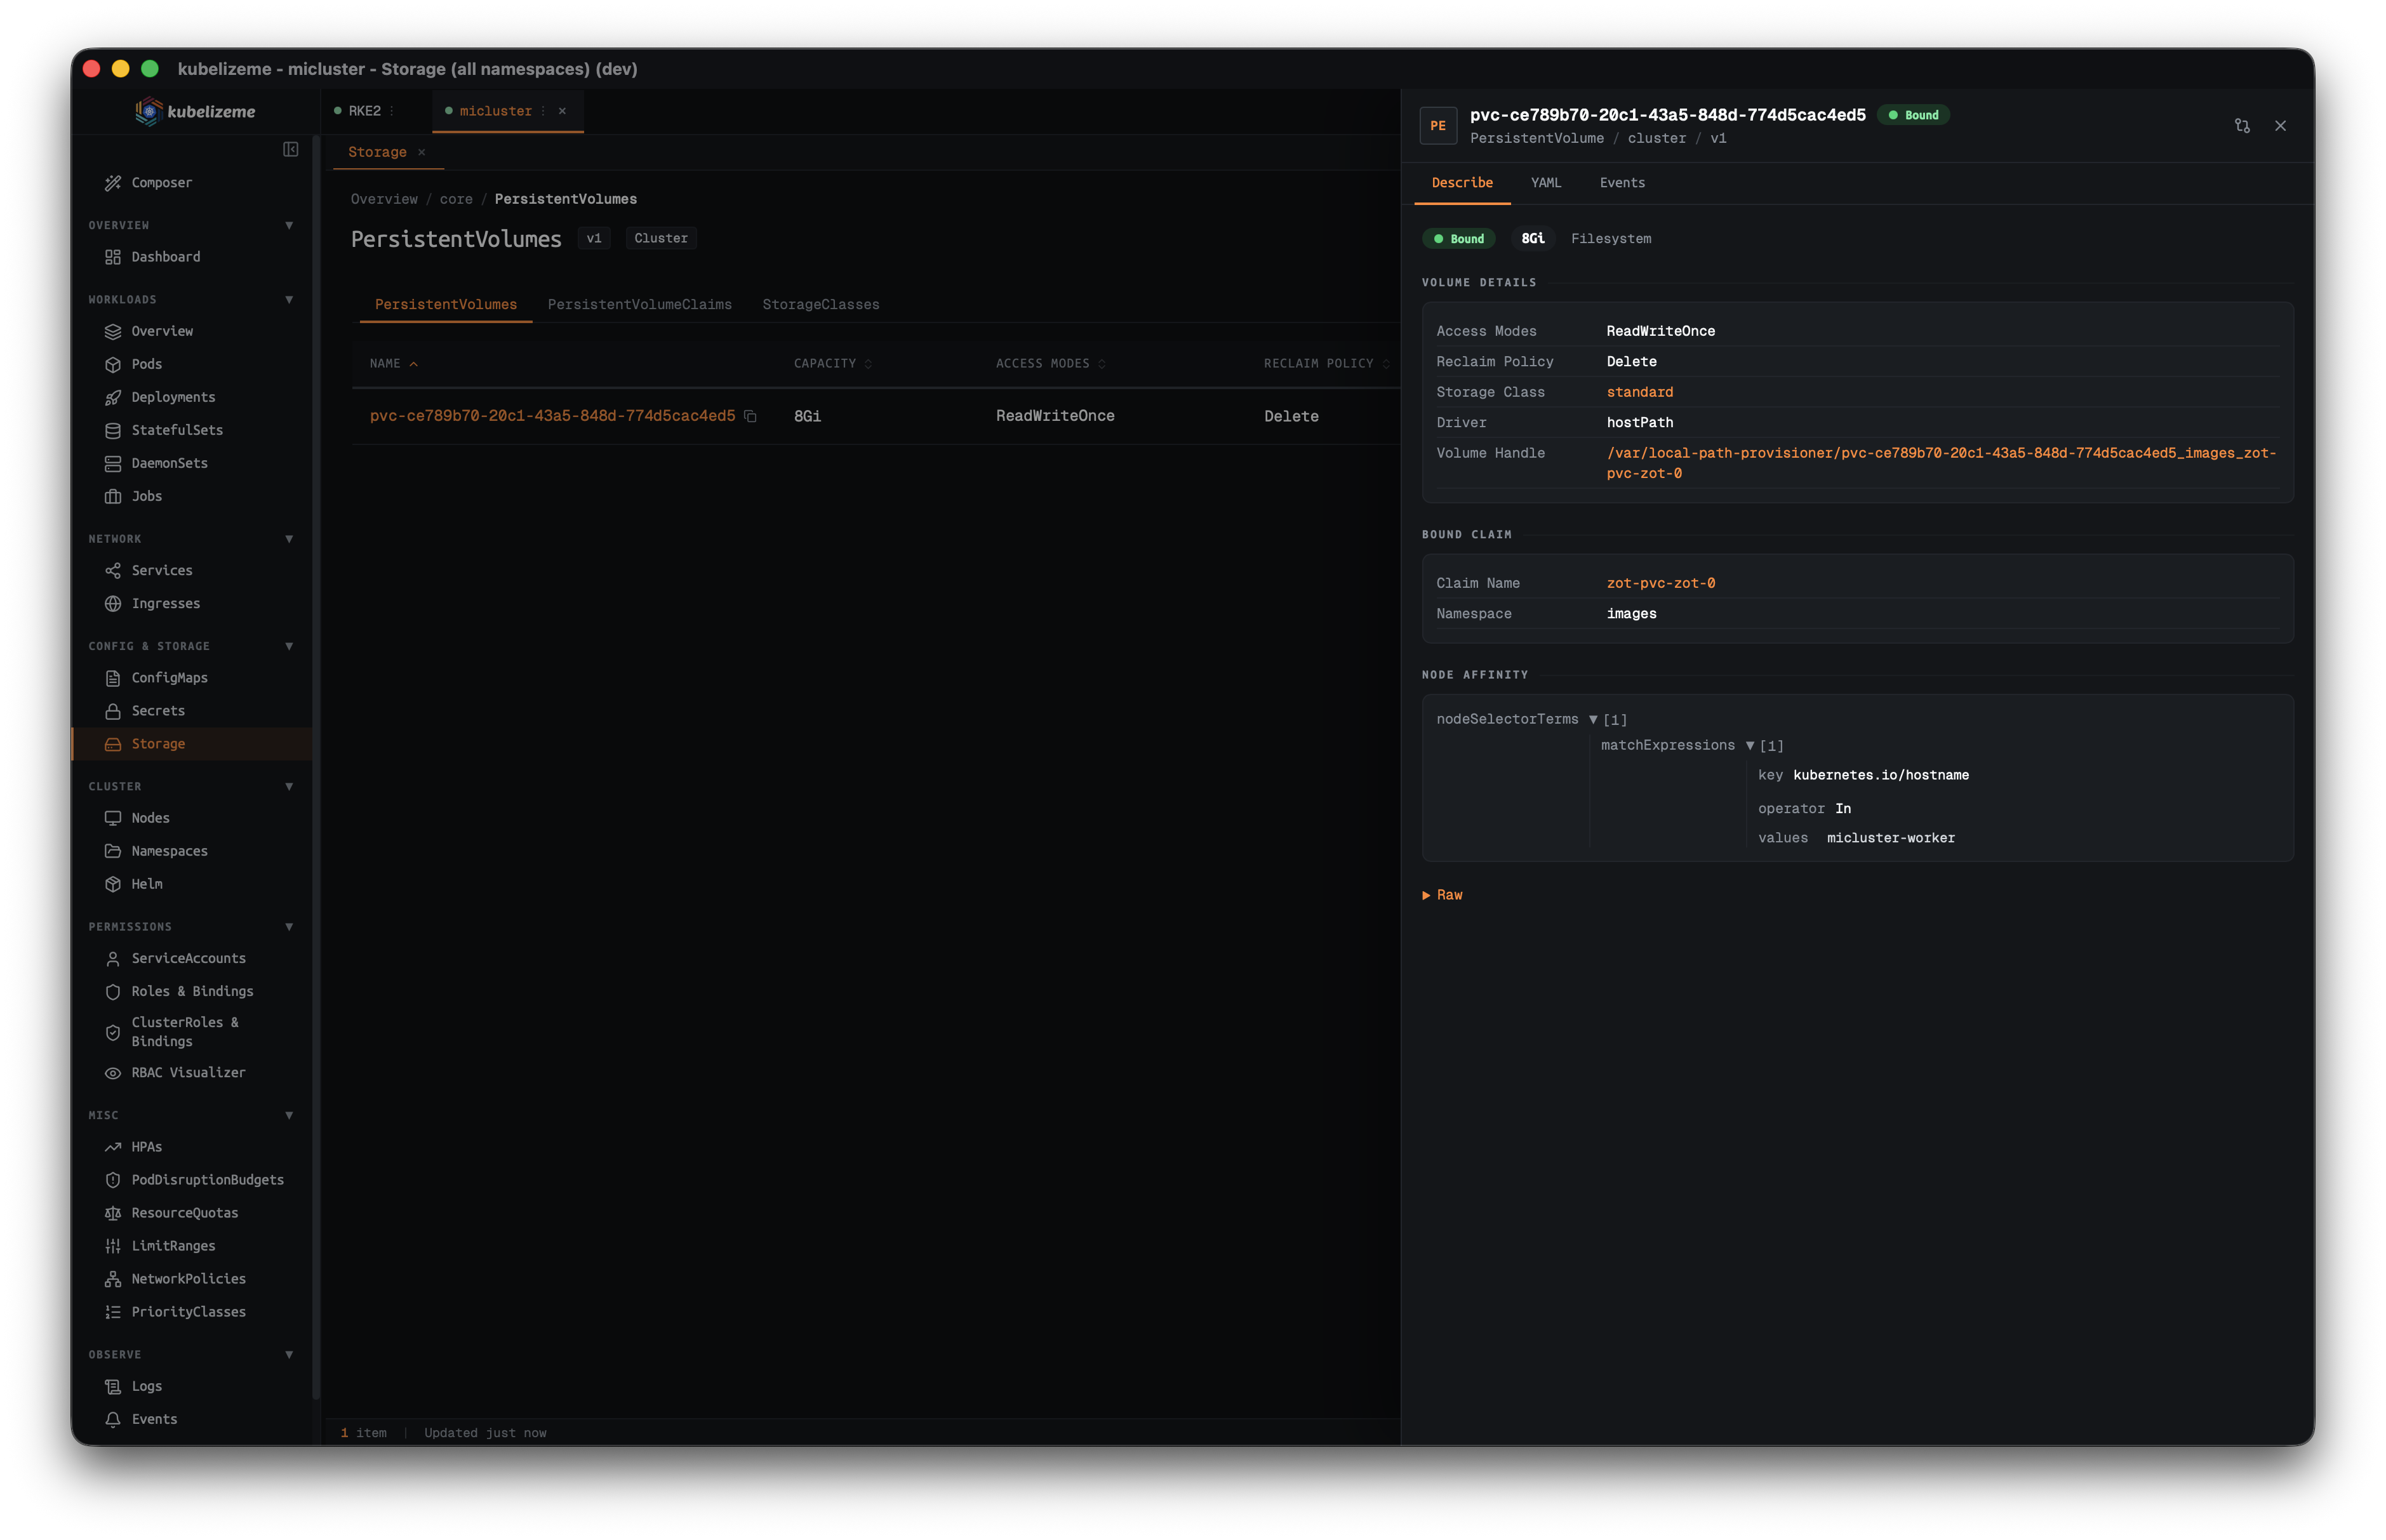Expand the Raw section in detail panel
The width and height of the screenshot is (2386, 1540).
pyautogui.click(x=1442, y=895)
